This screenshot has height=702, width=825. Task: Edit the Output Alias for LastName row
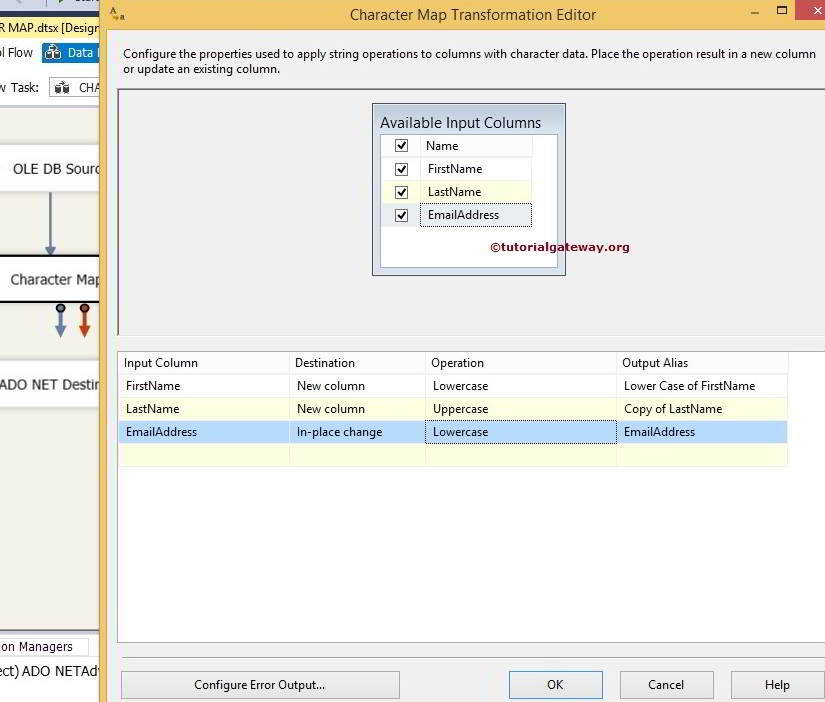[700, 408]
